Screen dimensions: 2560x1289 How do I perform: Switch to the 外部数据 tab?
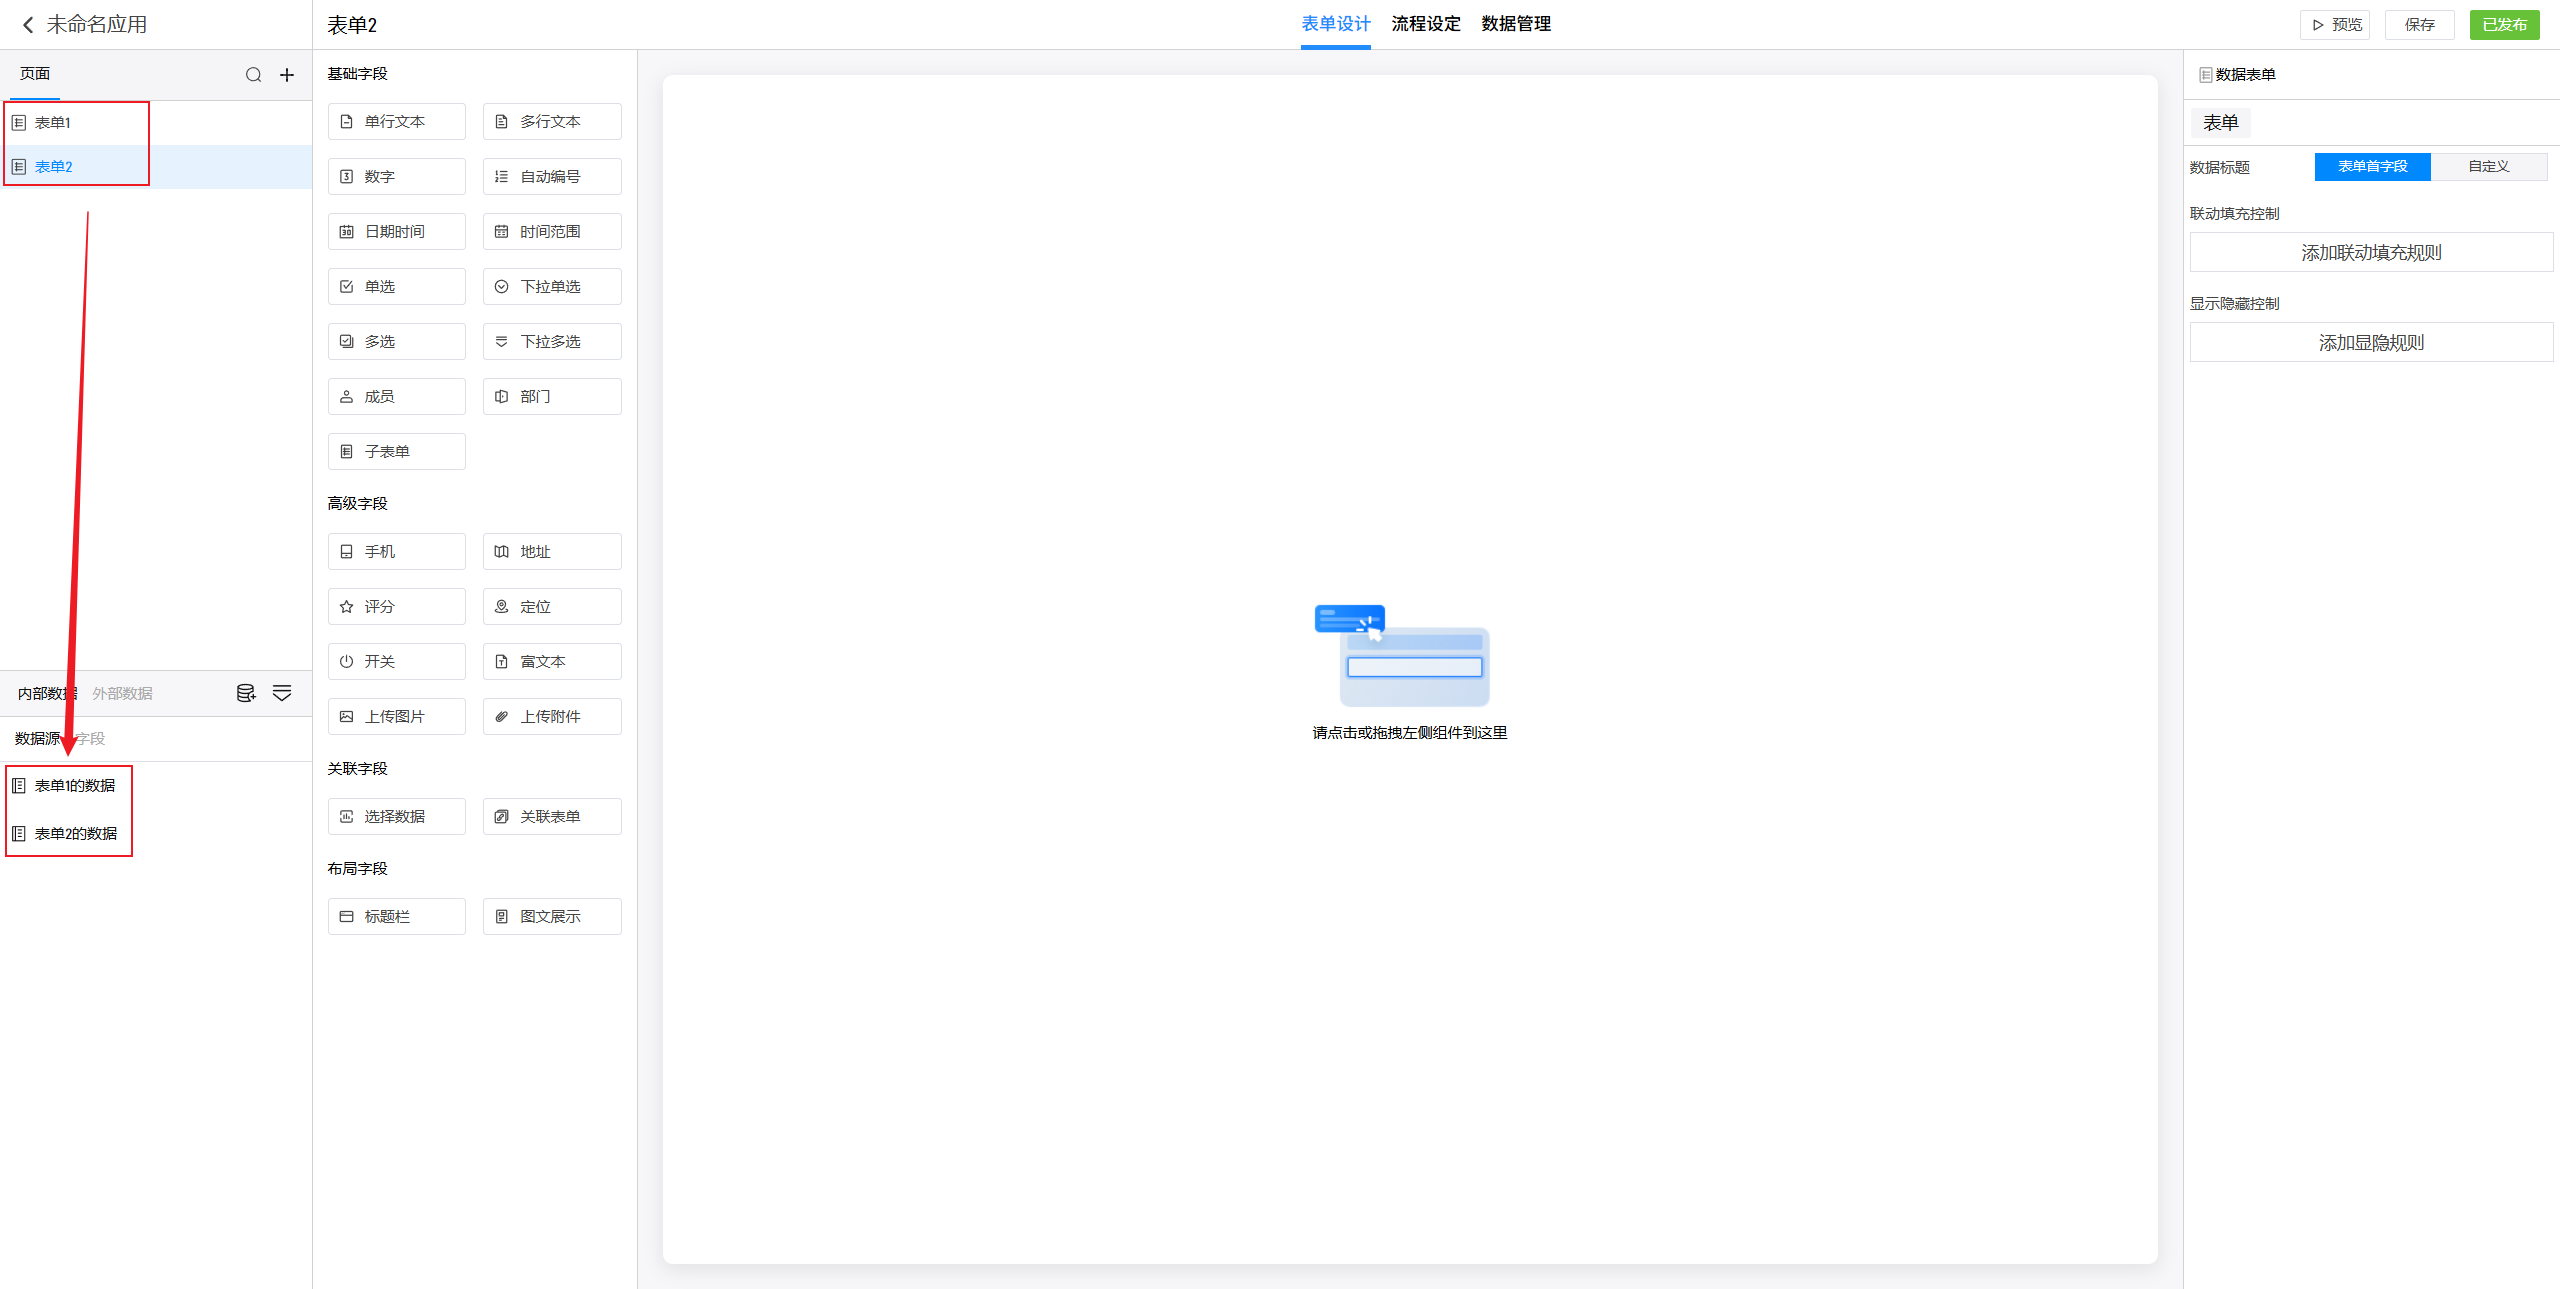click(122, 694)
